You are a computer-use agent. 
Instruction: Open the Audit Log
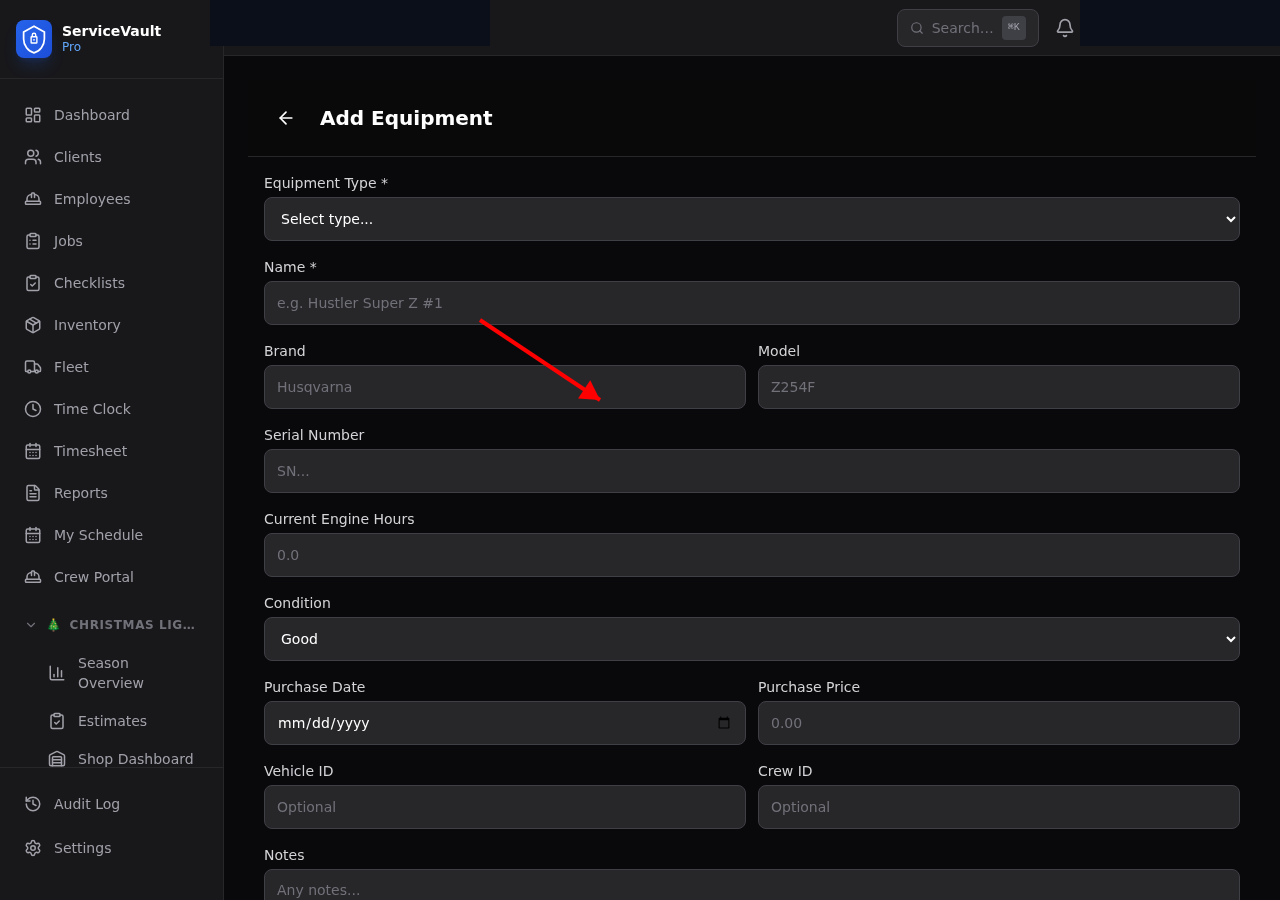[x=86, y=804]
